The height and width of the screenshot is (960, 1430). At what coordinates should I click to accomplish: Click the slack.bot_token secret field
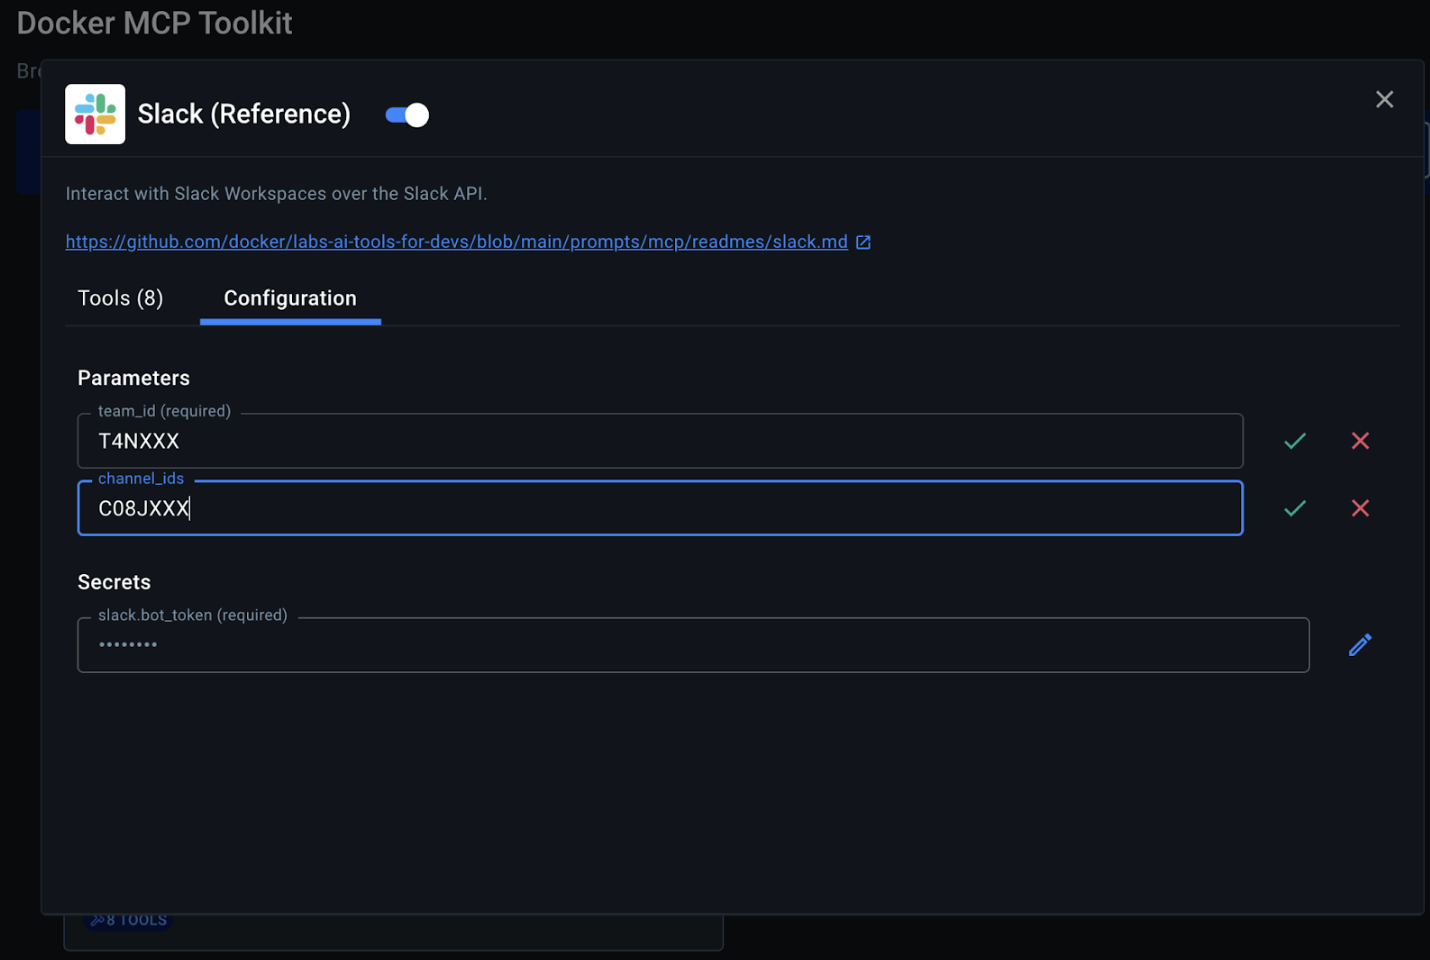[x=693, y=645]
